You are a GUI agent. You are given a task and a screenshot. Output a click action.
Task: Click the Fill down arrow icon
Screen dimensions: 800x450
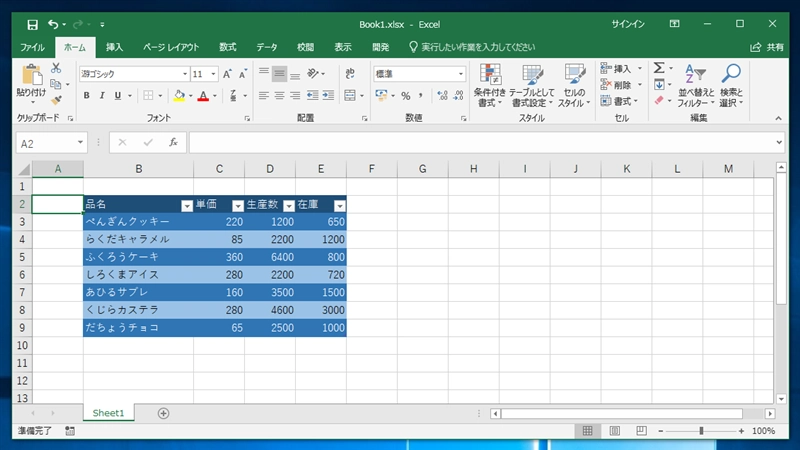(659, 84)
